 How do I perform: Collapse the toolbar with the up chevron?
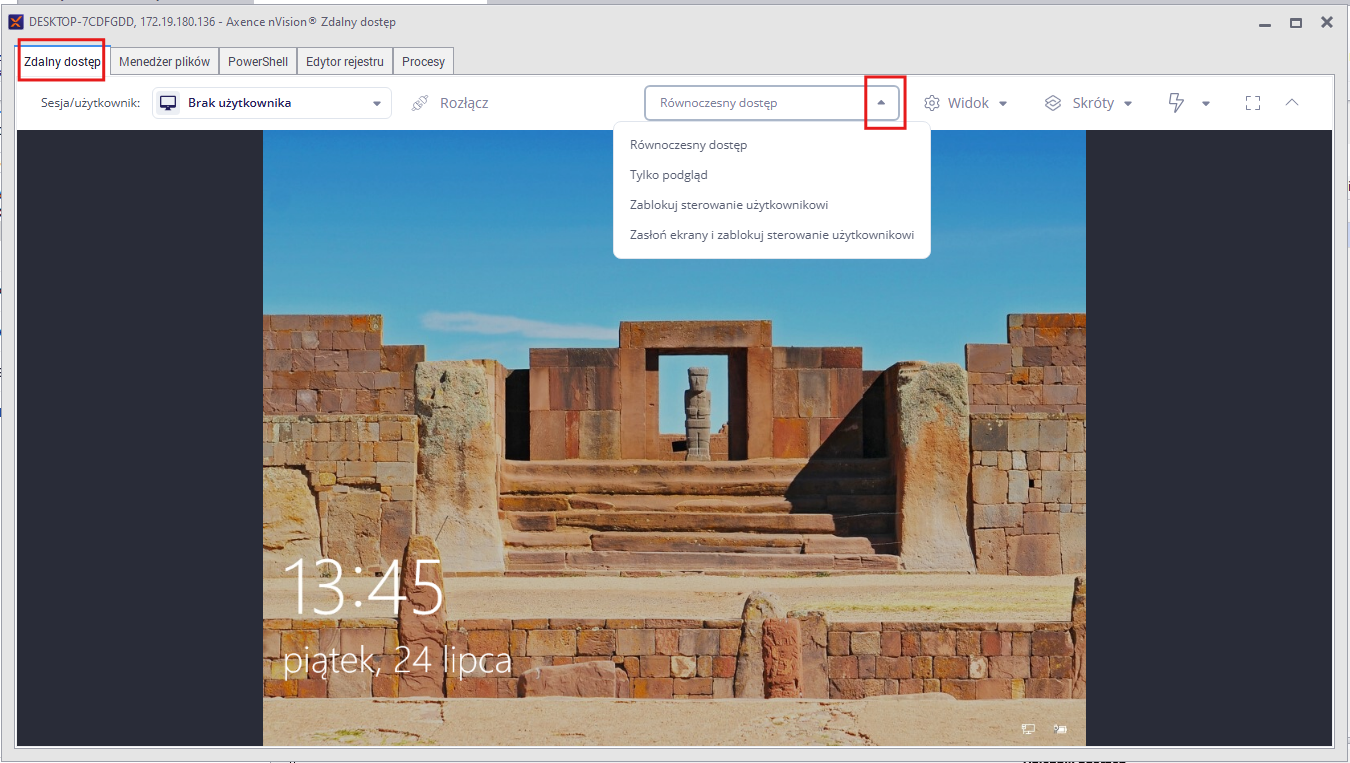pyautogui.click(x=1292, y=103)
